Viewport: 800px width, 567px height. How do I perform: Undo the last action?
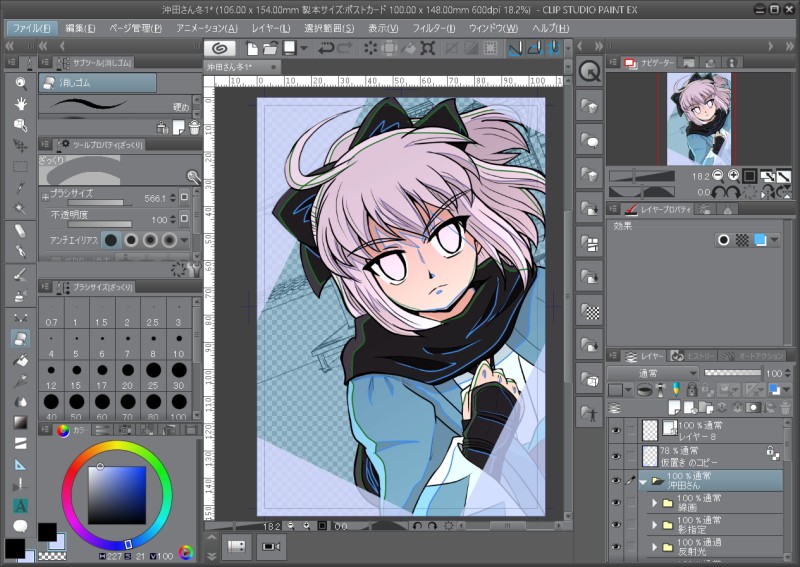(326, 48)
